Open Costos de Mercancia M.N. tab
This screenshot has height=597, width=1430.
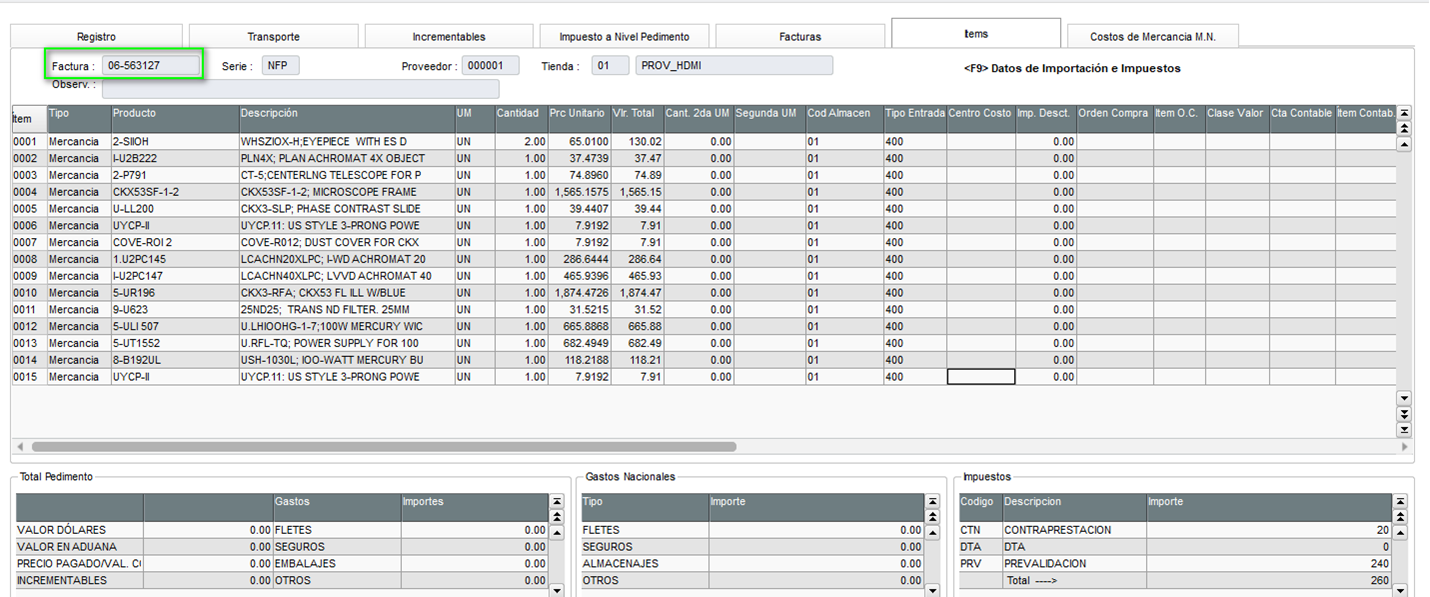pyautogui.click(x=1153, y=36)
